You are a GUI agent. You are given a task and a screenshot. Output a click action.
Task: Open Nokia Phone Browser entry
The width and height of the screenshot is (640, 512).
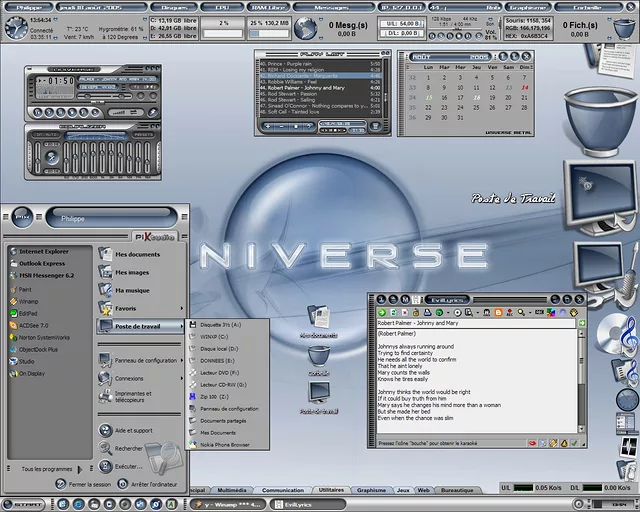pyautogui.click(x=223, y=444)
